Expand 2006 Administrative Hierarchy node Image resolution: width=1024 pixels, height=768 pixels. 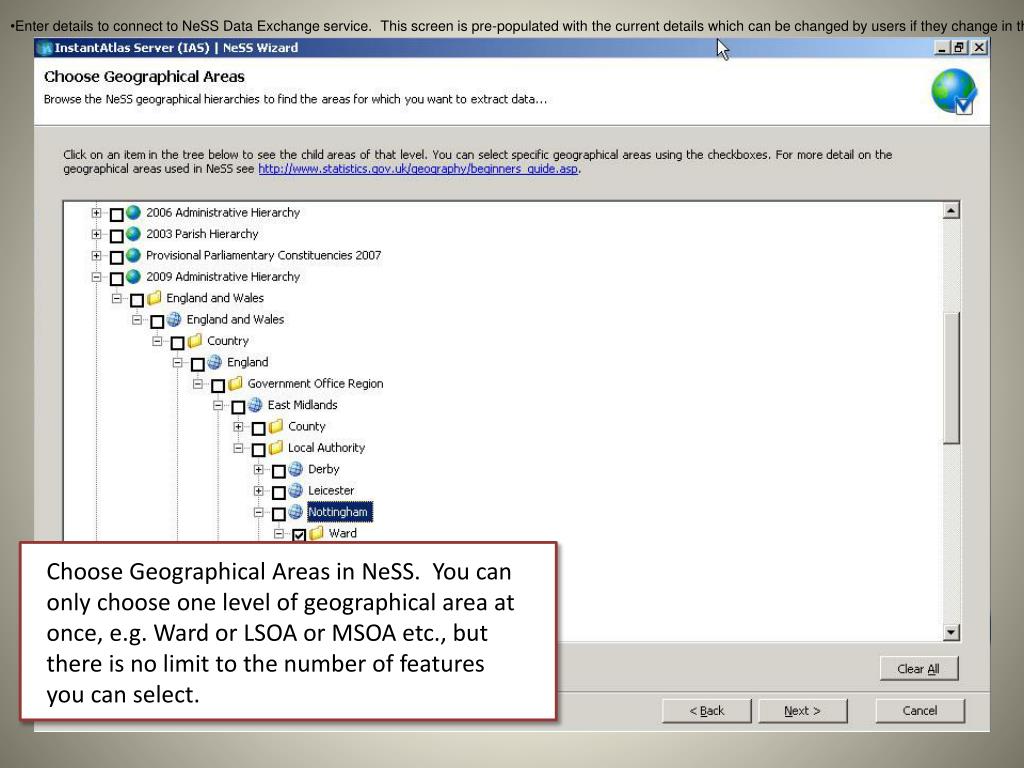(97, 213)
